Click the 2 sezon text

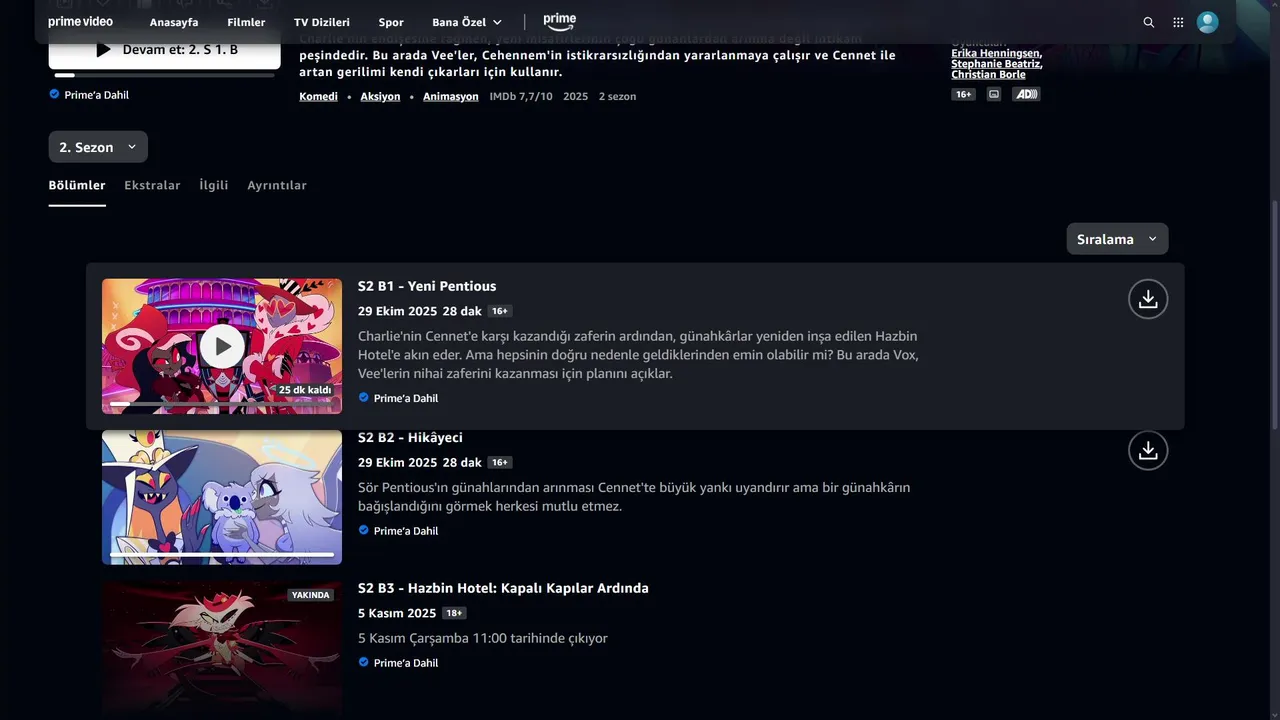[x=617, y=96]
